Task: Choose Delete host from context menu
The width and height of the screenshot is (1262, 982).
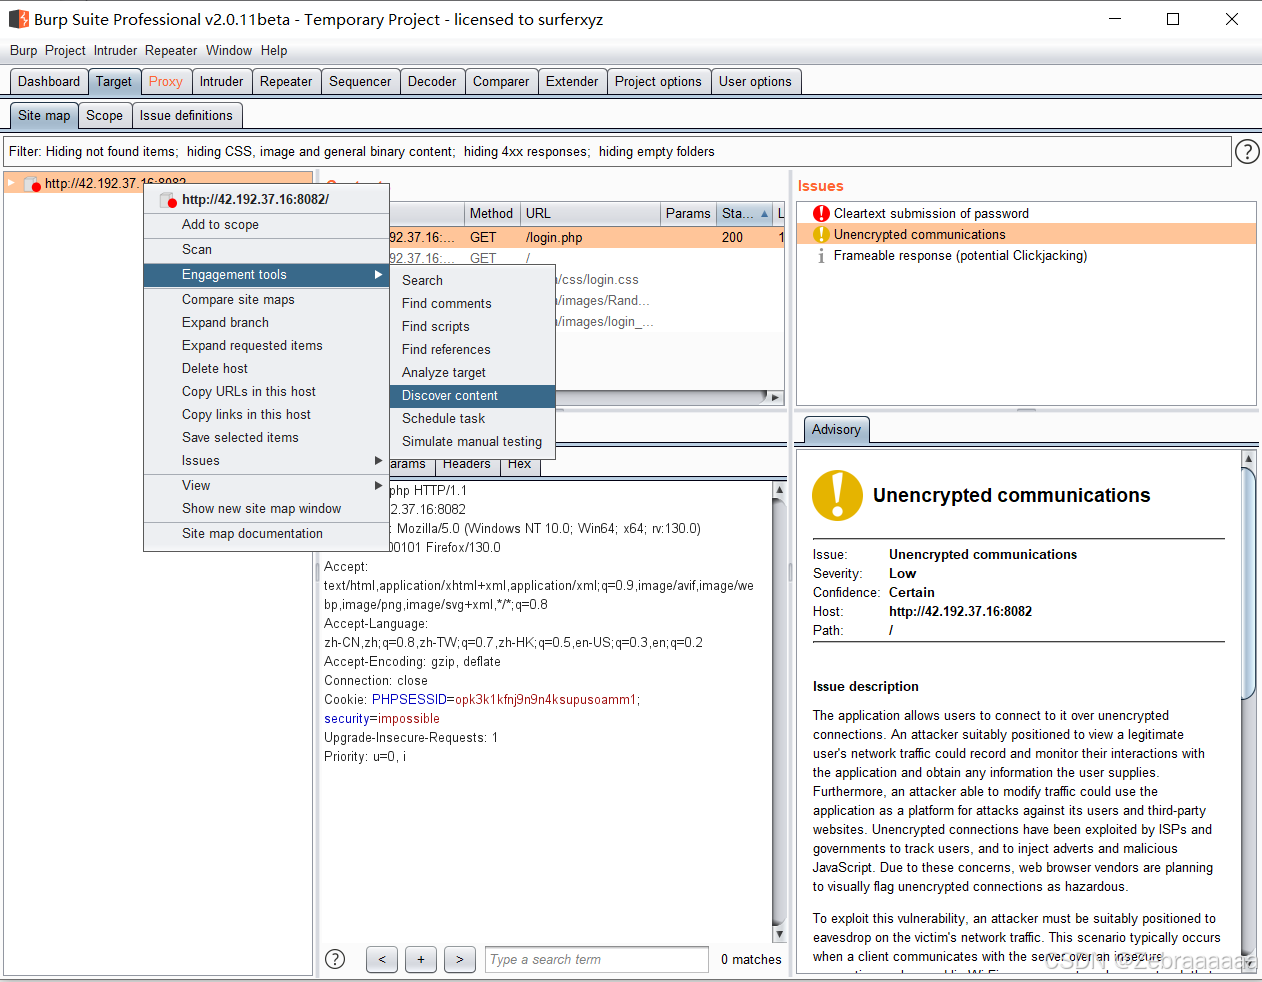Action: [266, 369]
